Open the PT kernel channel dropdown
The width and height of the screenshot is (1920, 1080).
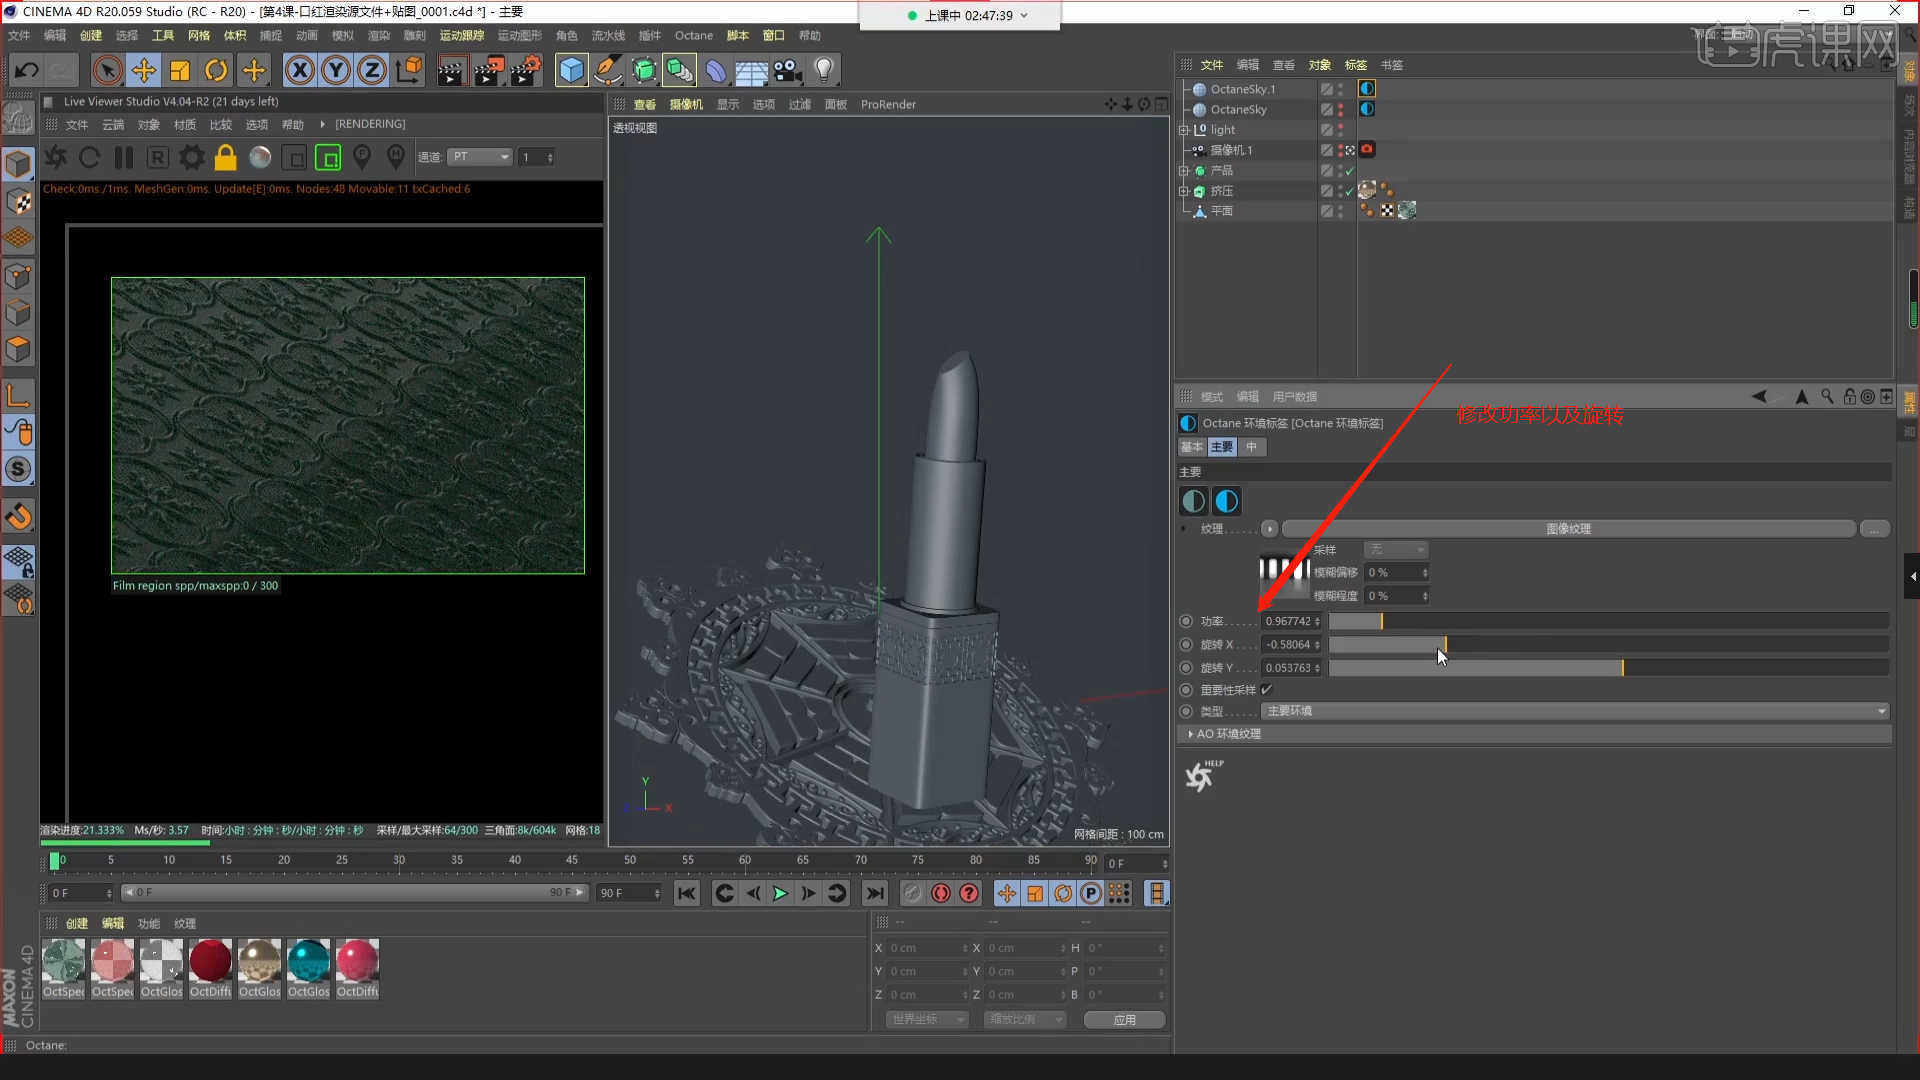pyautogui.click(x=480, y=157)
